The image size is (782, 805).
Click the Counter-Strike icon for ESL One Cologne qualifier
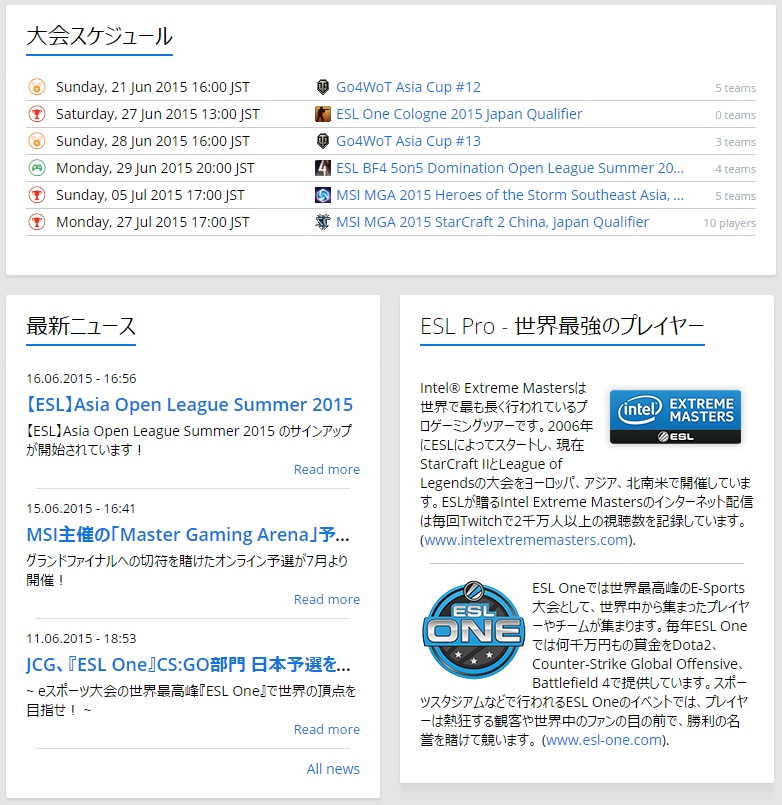(322, 114)
